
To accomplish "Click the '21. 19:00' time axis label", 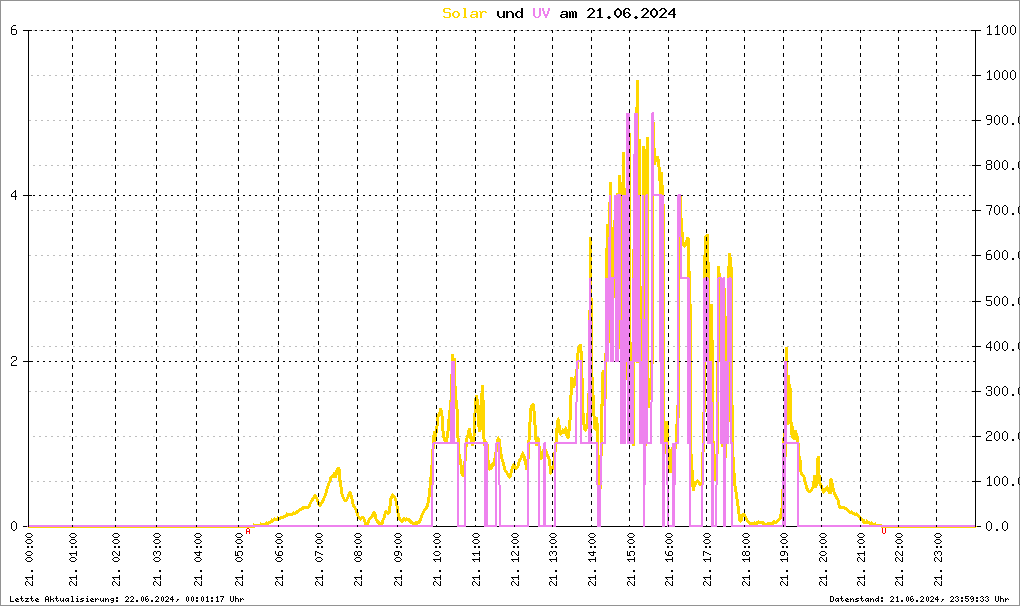I will 784,559.
